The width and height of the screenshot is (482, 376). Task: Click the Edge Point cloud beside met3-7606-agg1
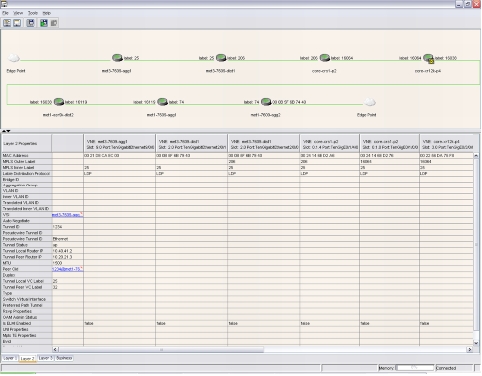14,58
